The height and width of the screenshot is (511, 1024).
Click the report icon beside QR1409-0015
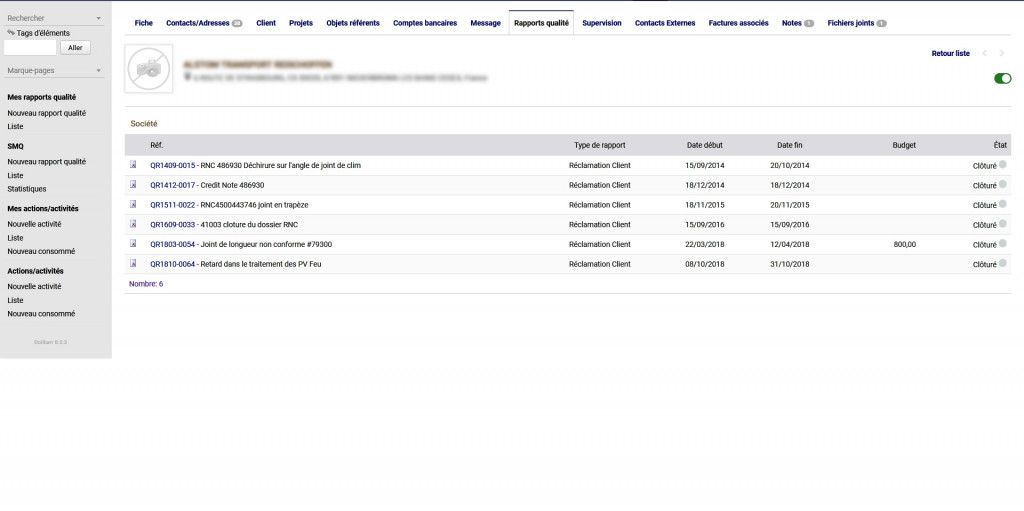[132, 165]
